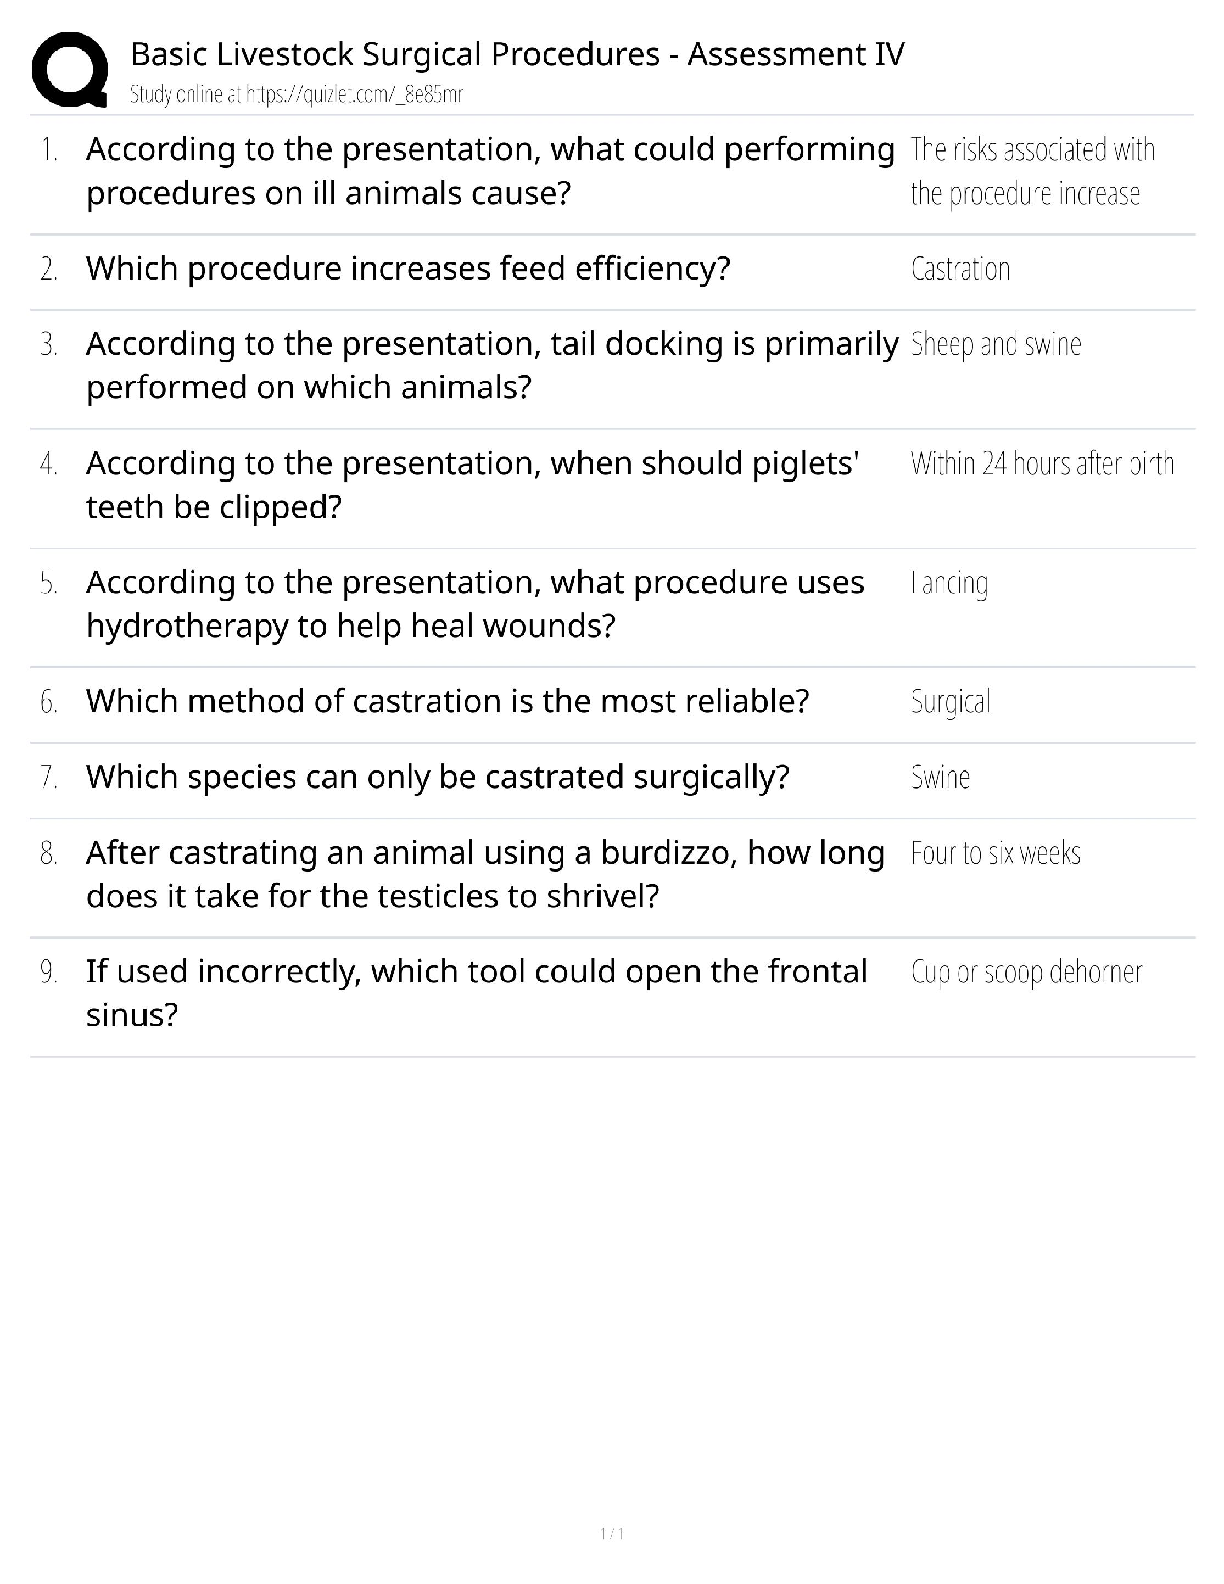Click the answer 'The risks associated with'
Viewport: 1224px width, 1584px height.
pos(1032,150)
